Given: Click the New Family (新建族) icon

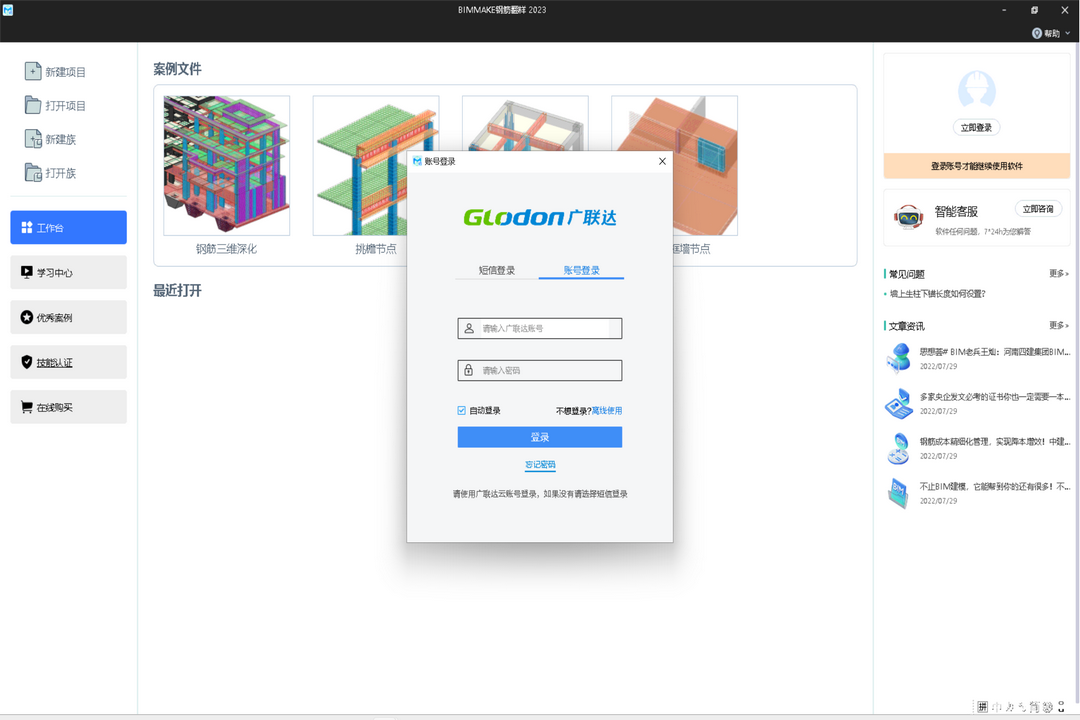Looking at the screenshot, I should [x=33, y=139].
